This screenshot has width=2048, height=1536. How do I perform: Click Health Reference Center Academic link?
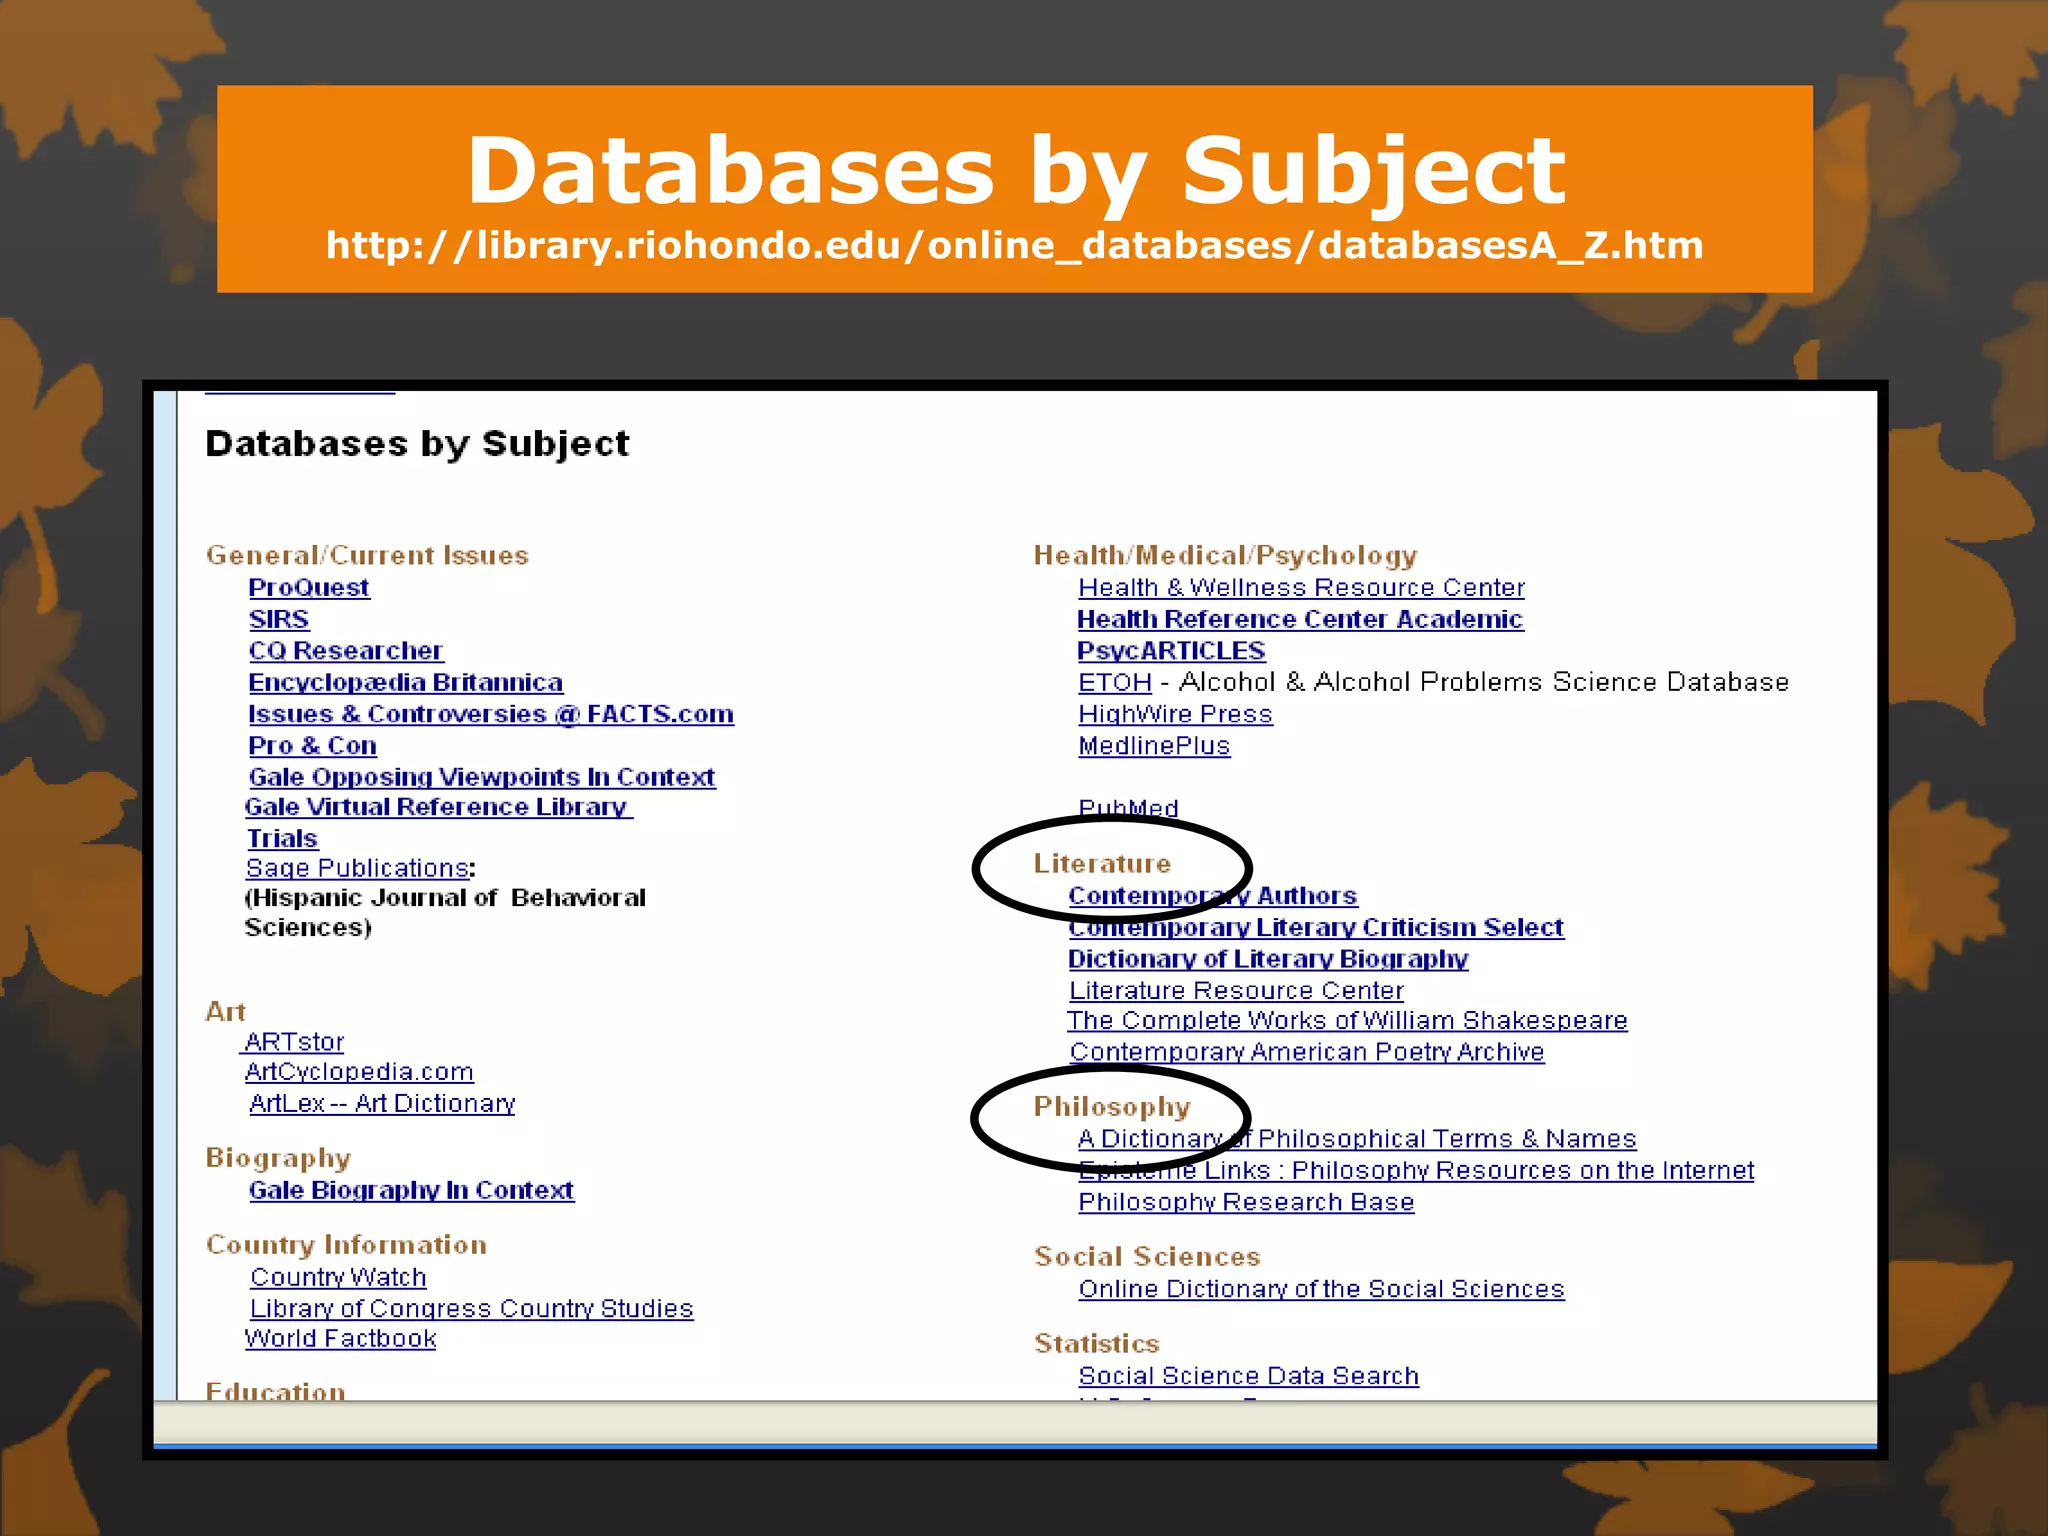pos(1300,620)
